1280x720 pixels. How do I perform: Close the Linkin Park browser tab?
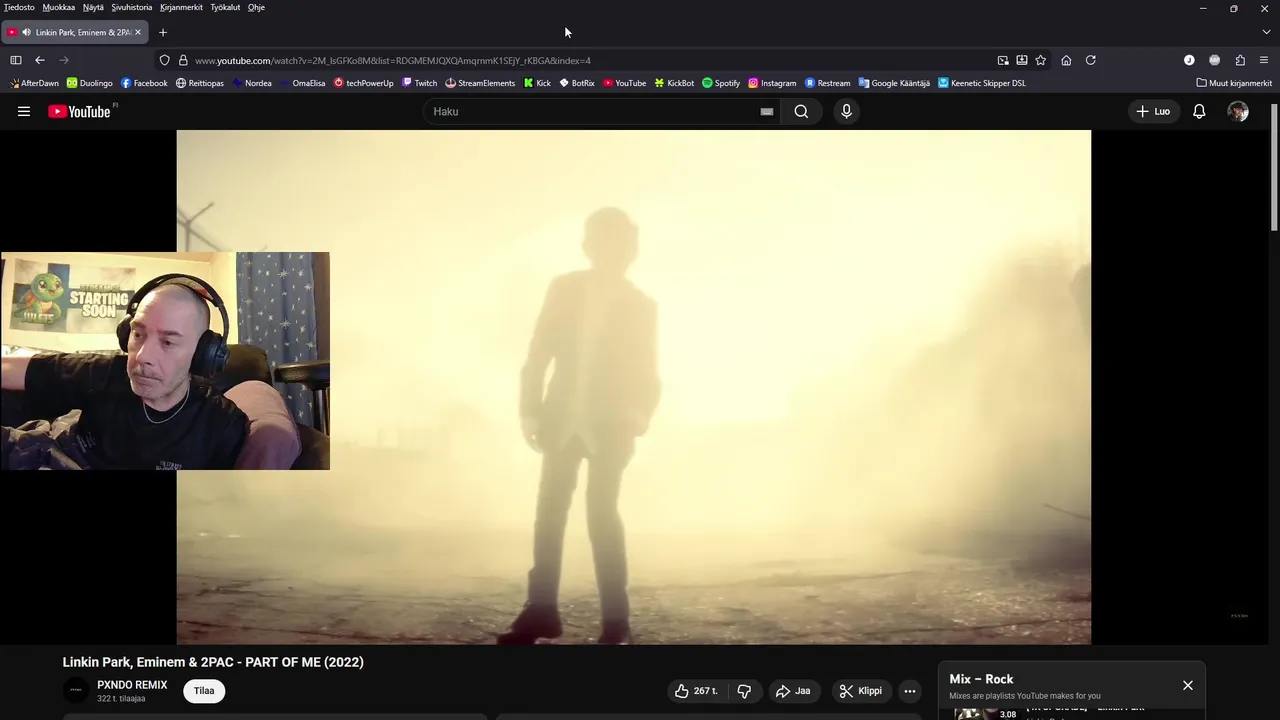138,32
